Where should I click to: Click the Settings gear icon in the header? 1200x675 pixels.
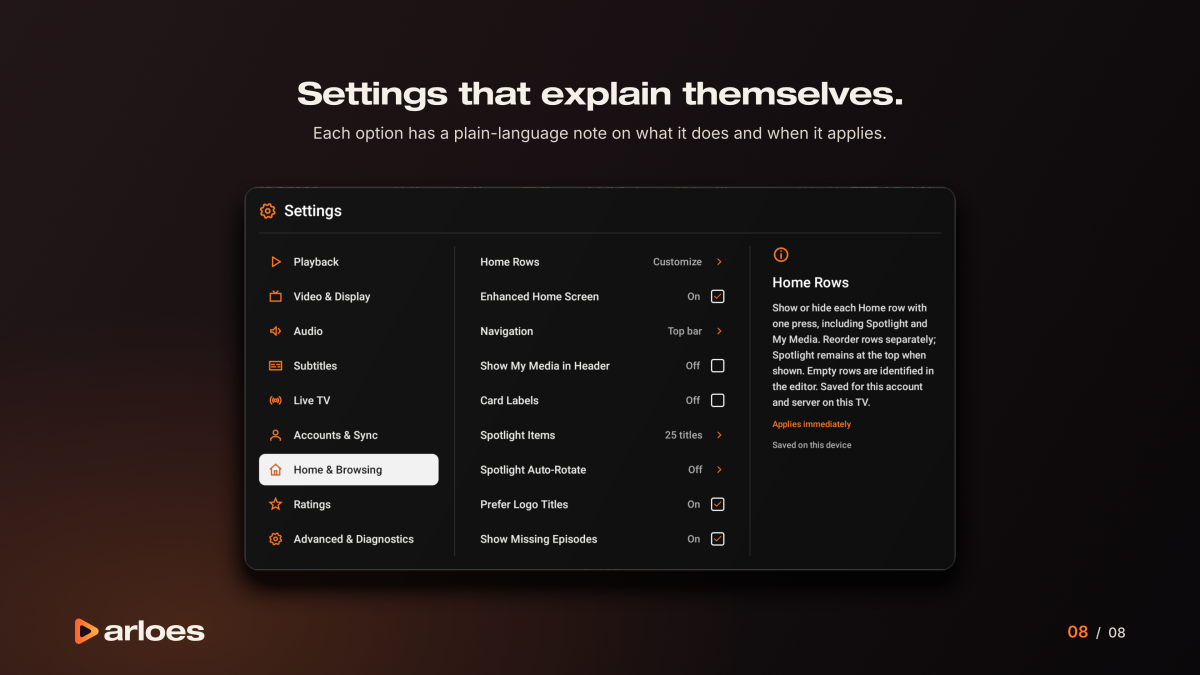[x=267, y=211]
